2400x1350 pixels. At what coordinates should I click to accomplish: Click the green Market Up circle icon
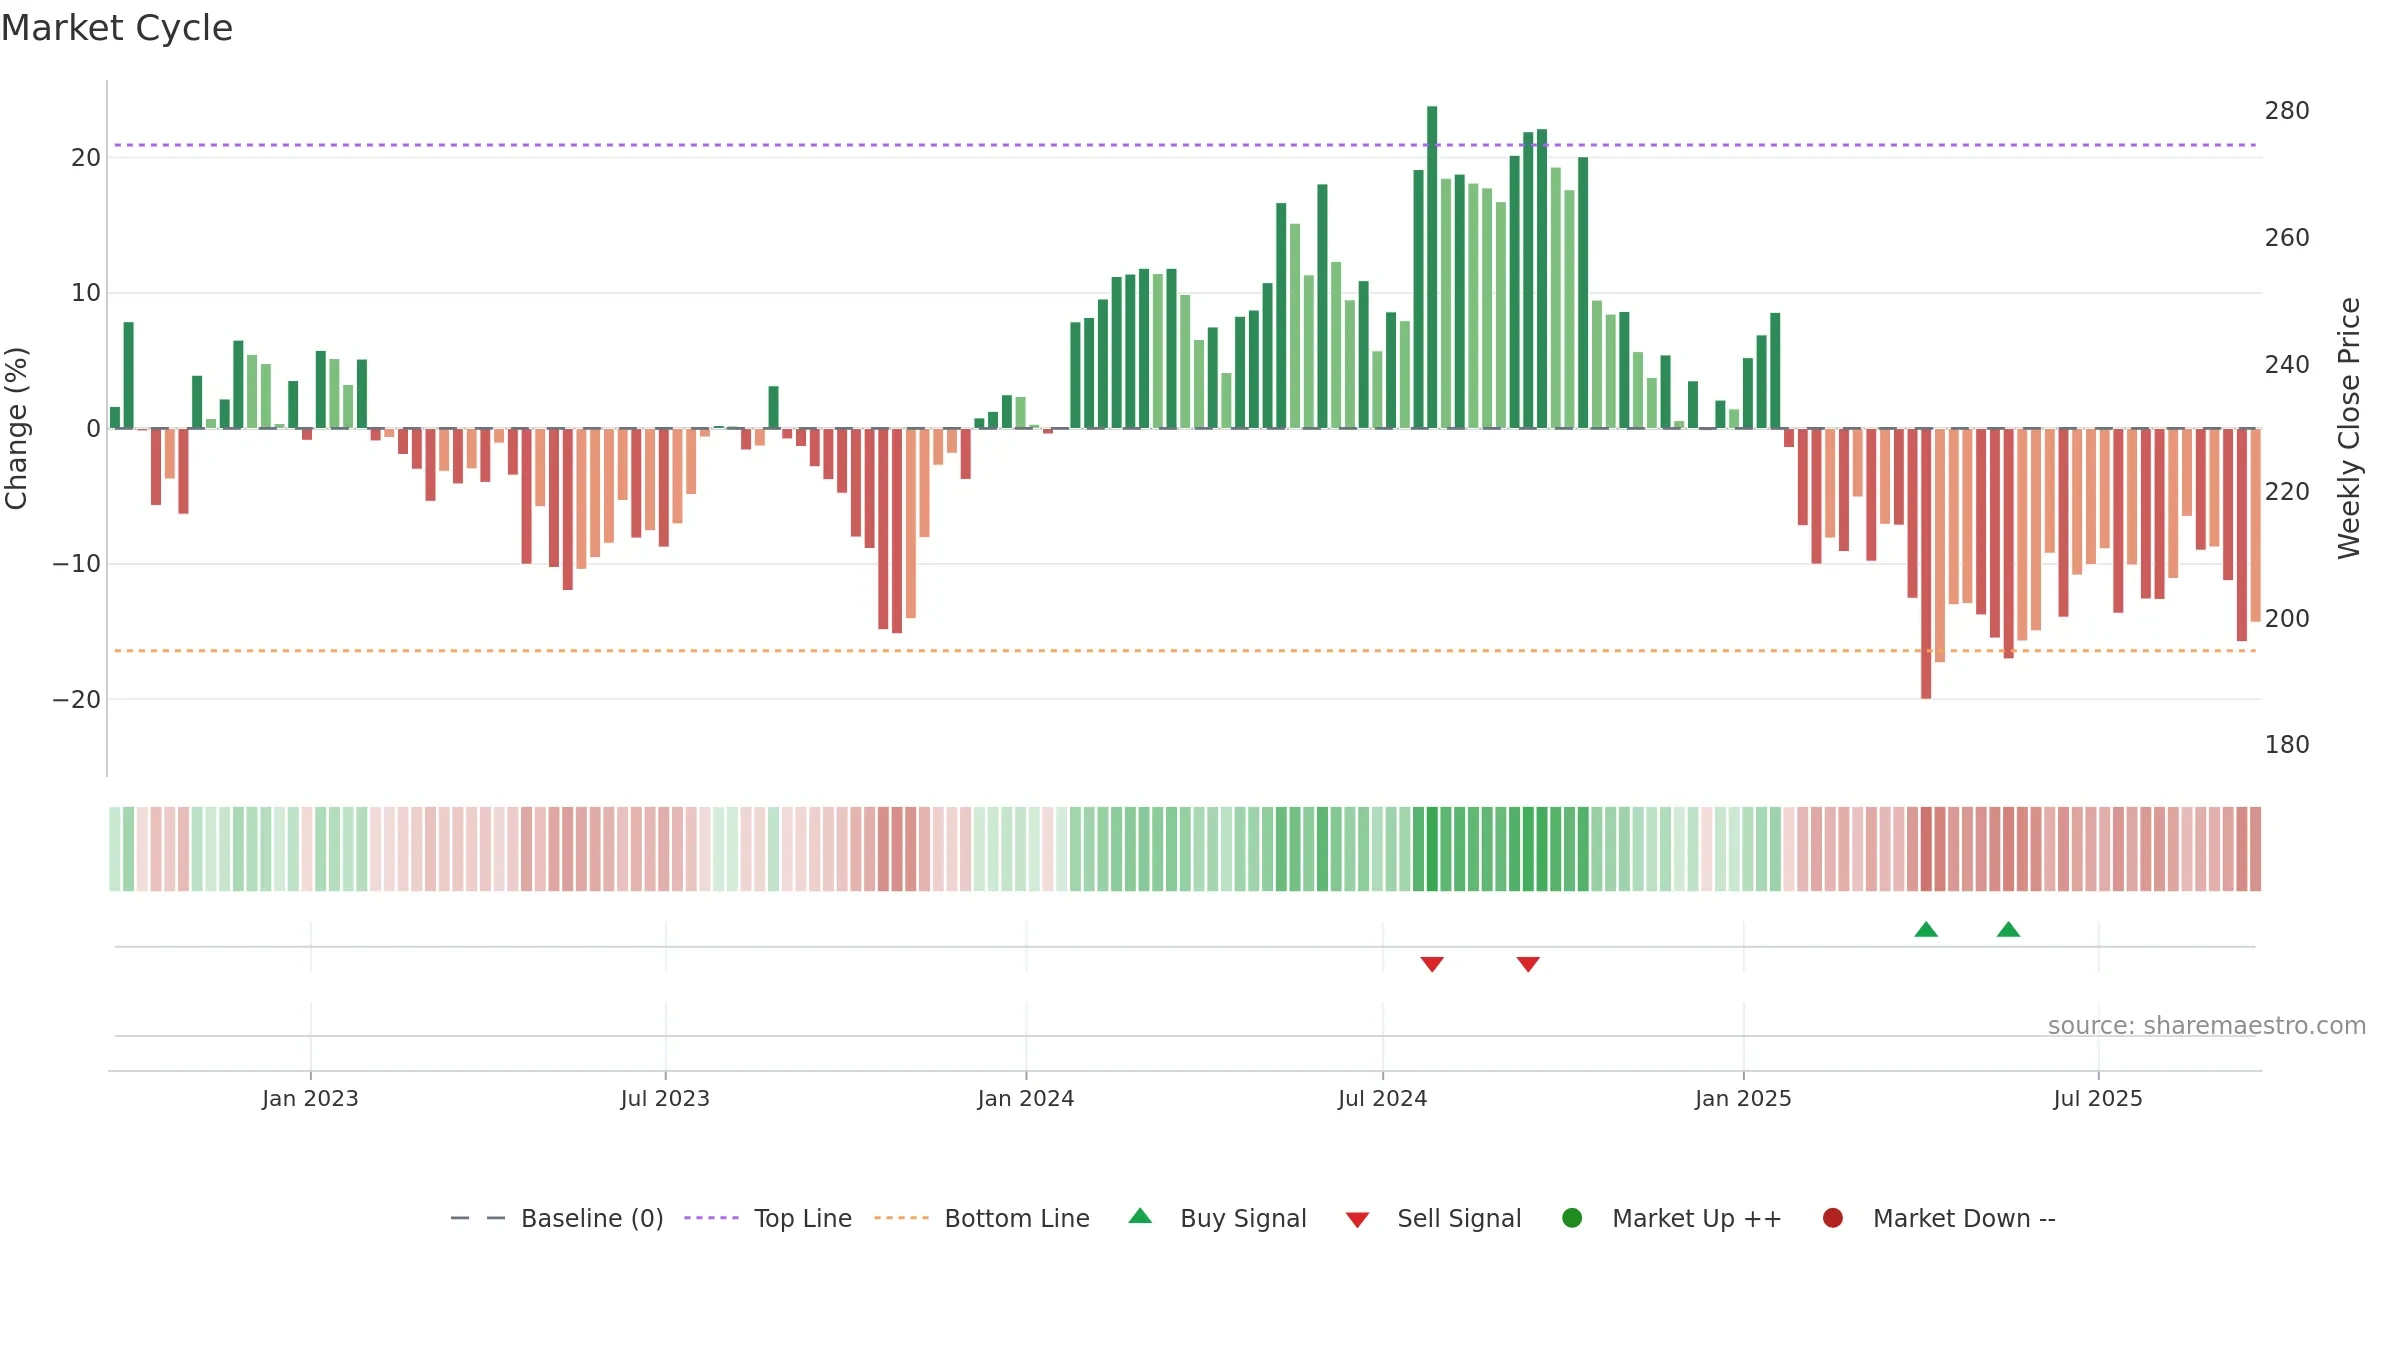click(1572, 1218)
